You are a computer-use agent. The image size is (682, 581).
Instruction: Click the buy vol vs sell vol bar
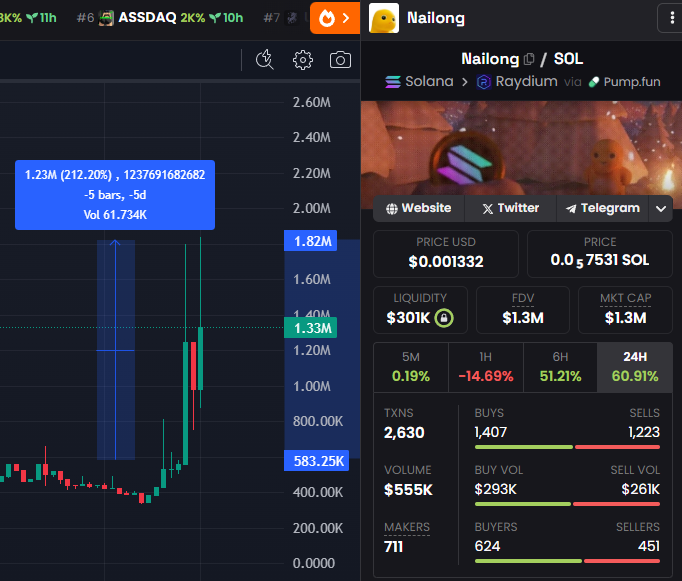tap(567, 504)
